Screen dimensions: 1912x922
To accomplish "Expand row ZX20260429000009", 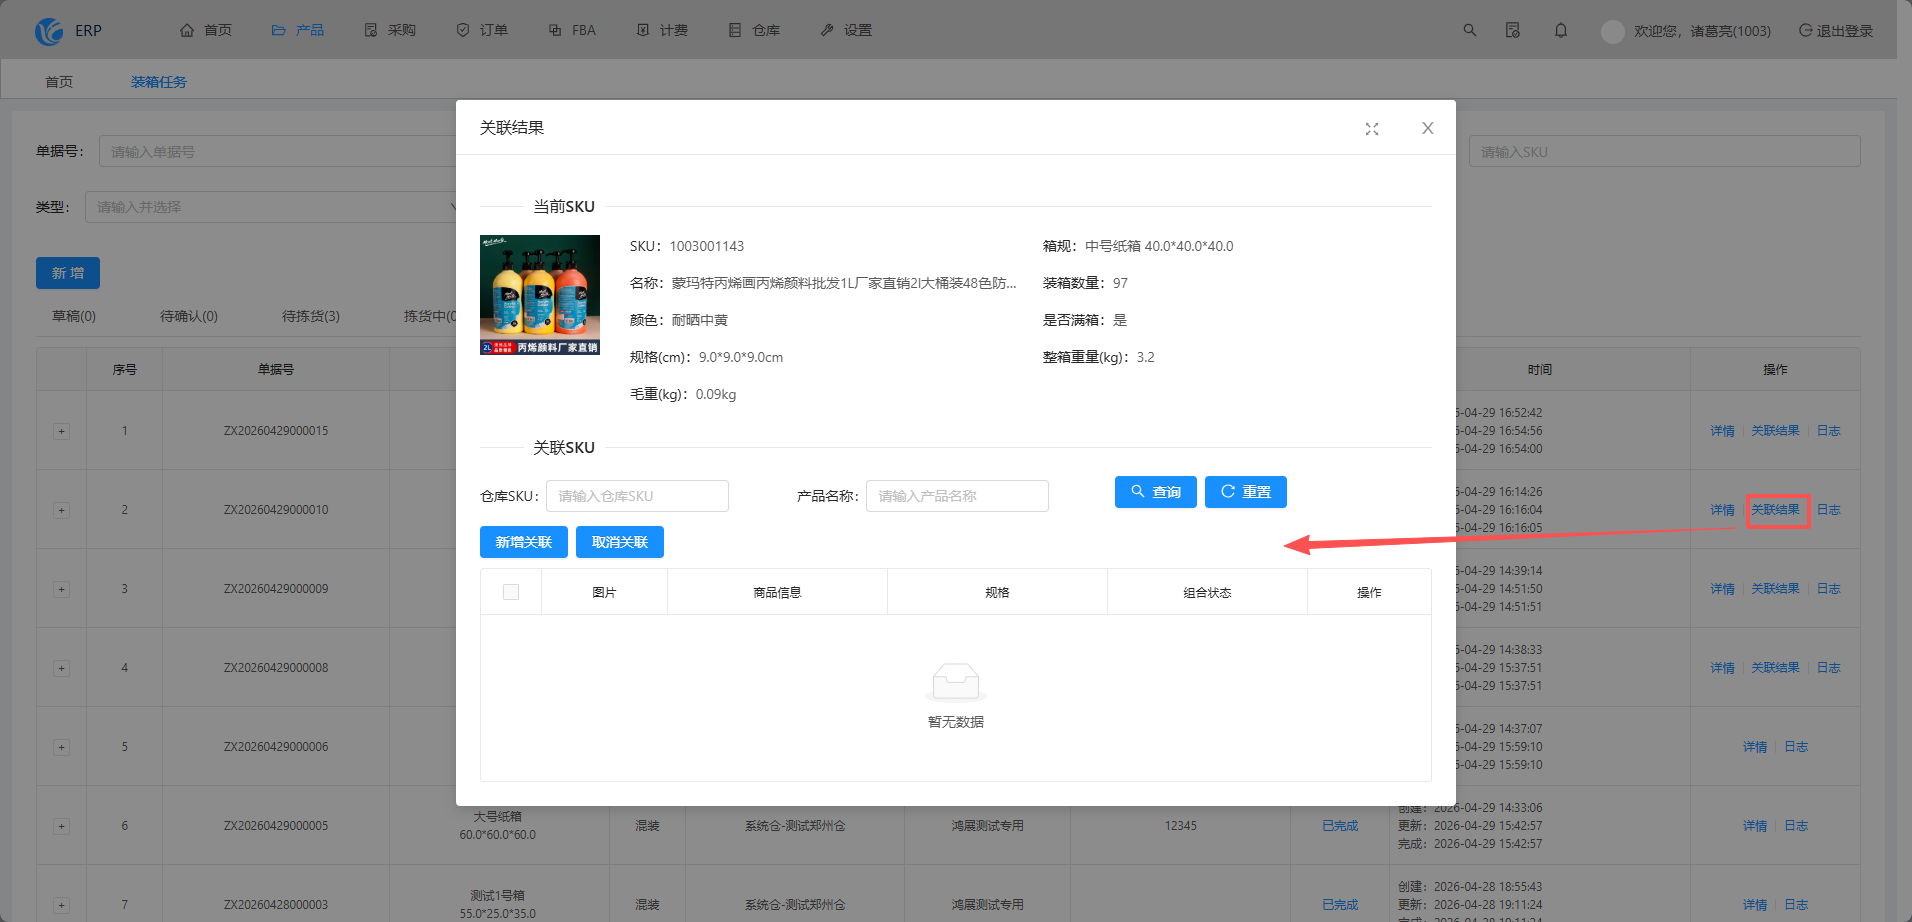I will click(61, 589).
